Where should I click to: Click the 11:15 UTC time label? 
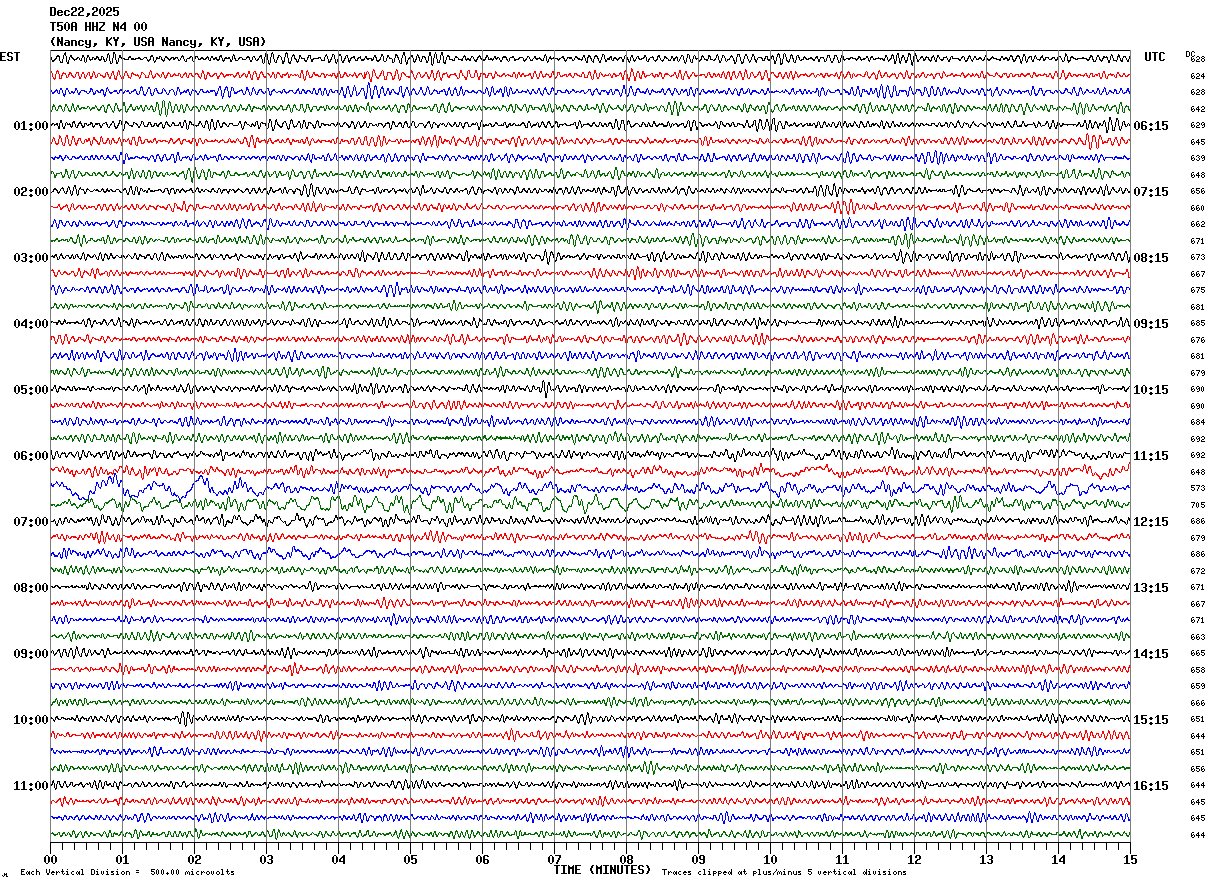[1151, 456]
